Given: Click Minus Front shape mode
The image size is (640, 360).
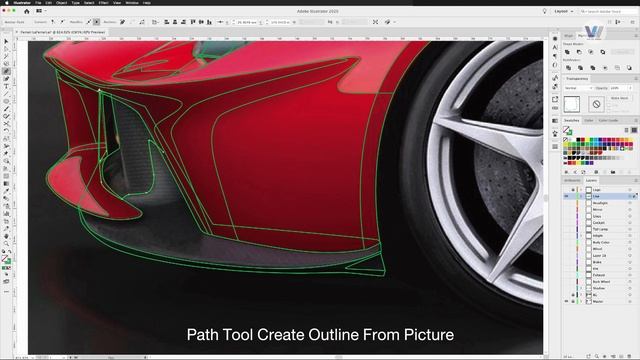Looking at the screenshot, I should pos(579,52).
